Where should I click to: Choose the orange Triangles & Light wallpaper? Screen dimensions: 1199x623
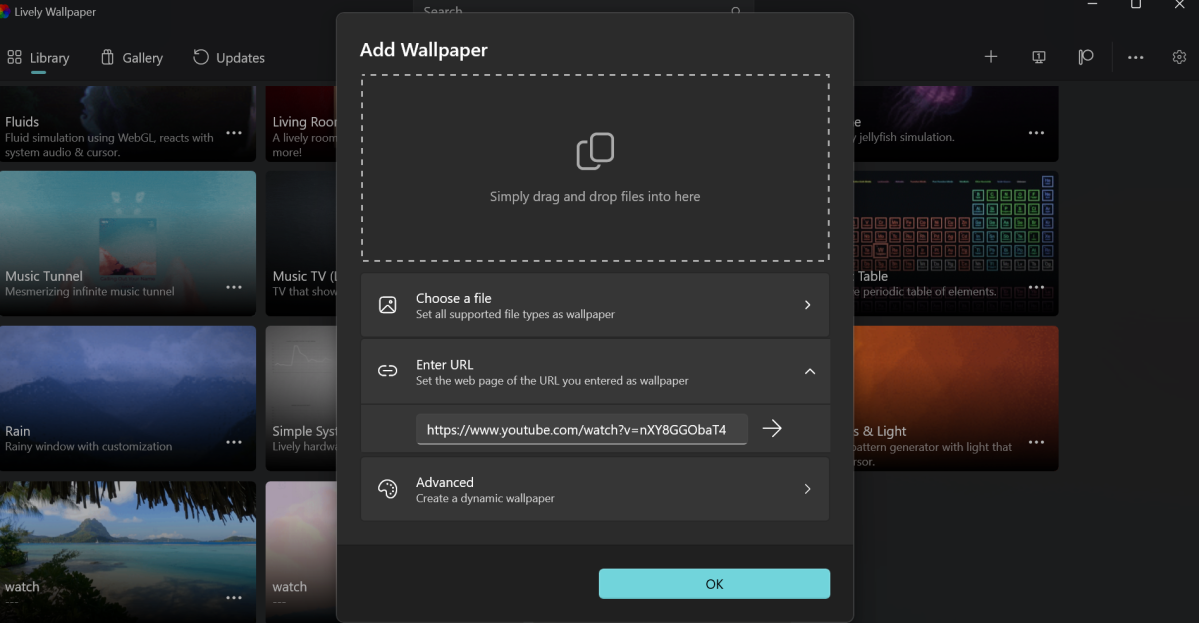pos(956,398)
